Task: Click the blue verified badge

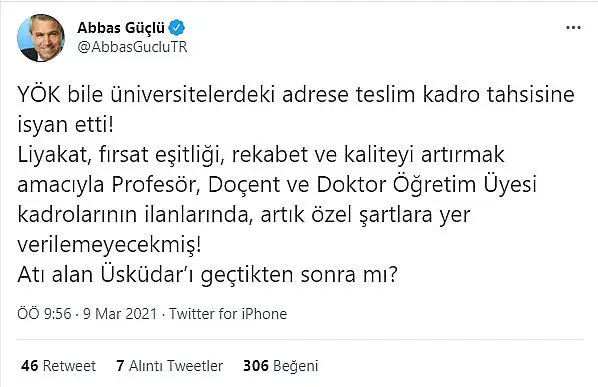Action: [177, 28]
